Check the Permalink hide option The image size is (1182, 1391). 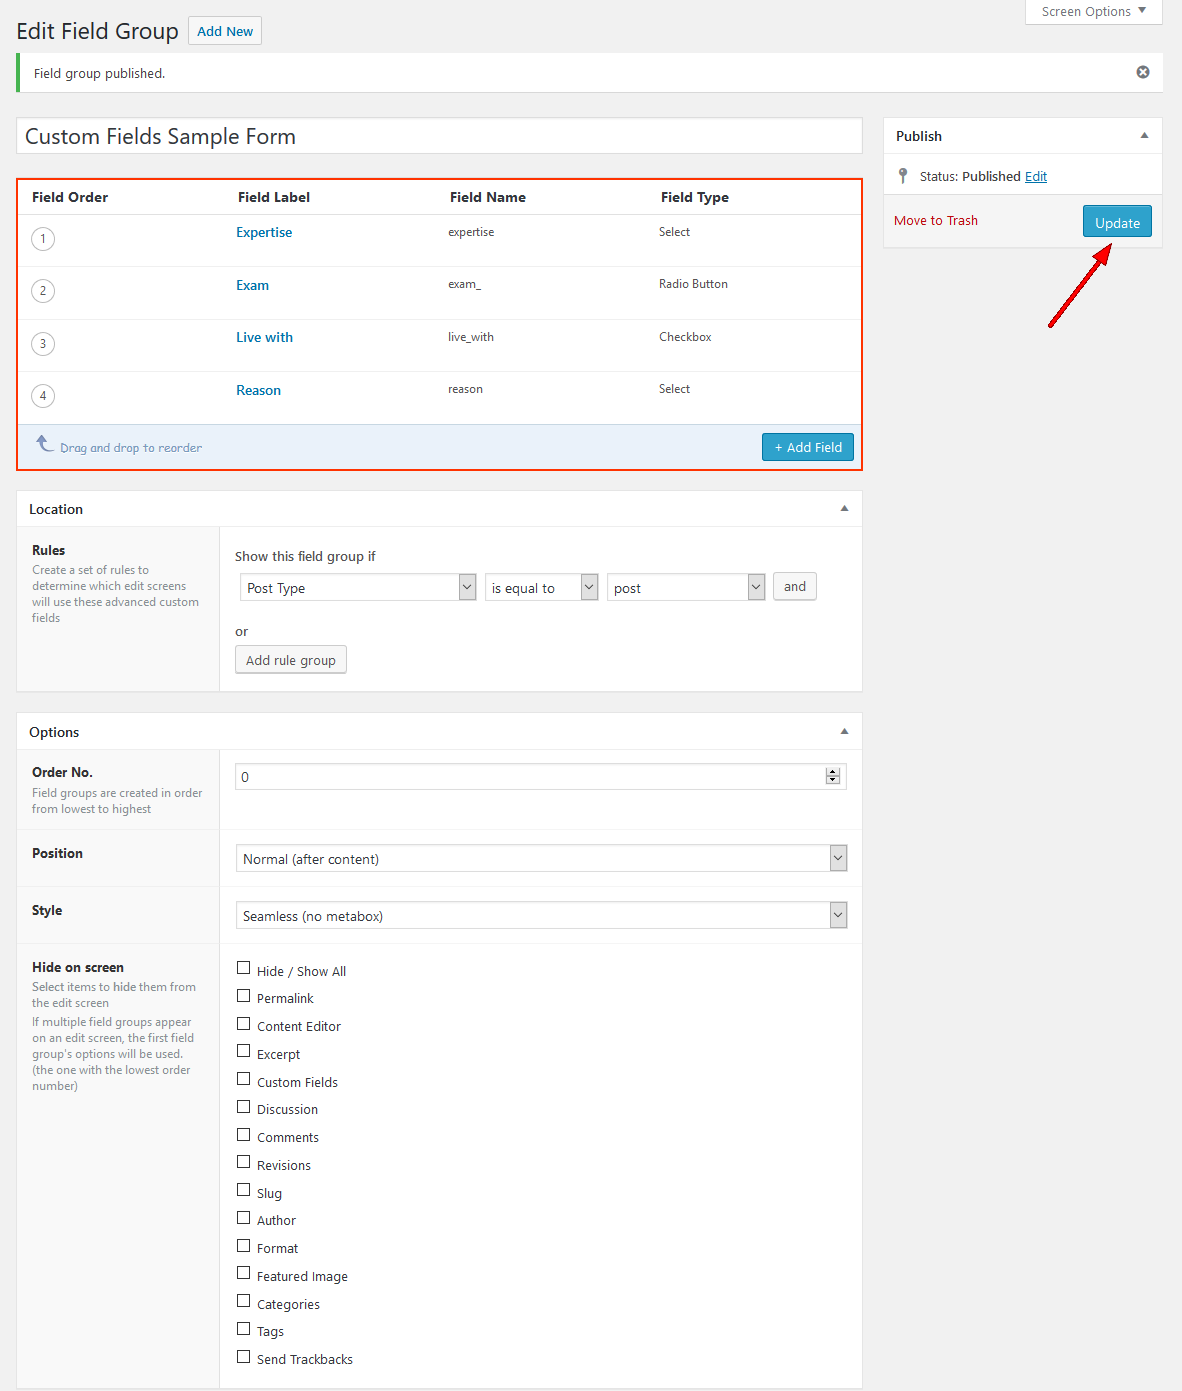[x=243, y=996]
